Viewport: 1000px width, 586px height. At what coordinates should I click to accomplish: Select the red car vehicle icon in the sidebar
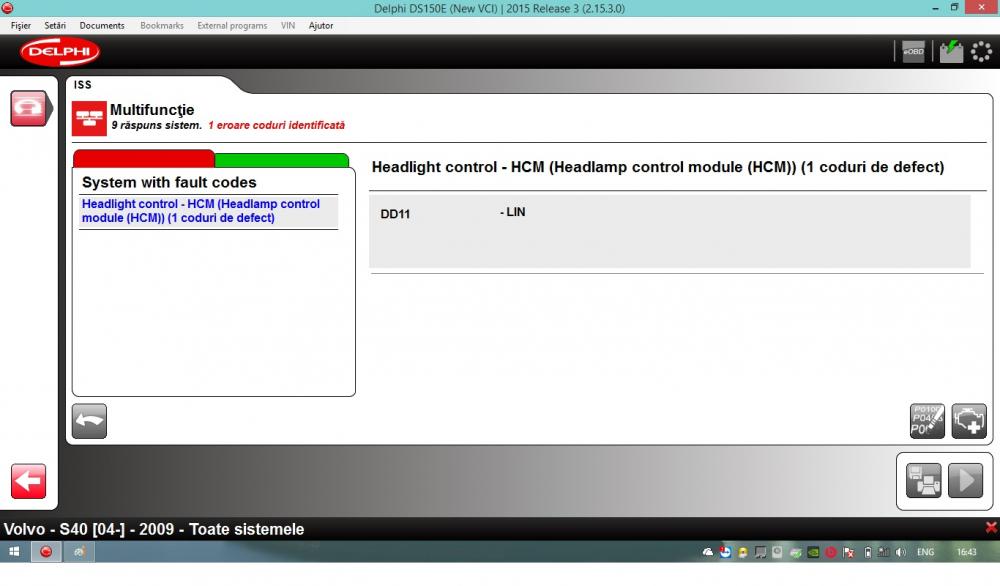(28, 108)
